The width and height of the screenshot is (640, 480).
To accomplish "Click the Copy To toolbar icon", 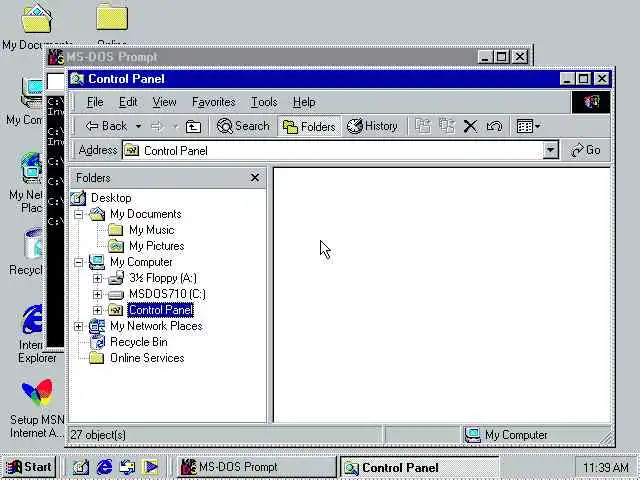I will (x=447, y=126).
